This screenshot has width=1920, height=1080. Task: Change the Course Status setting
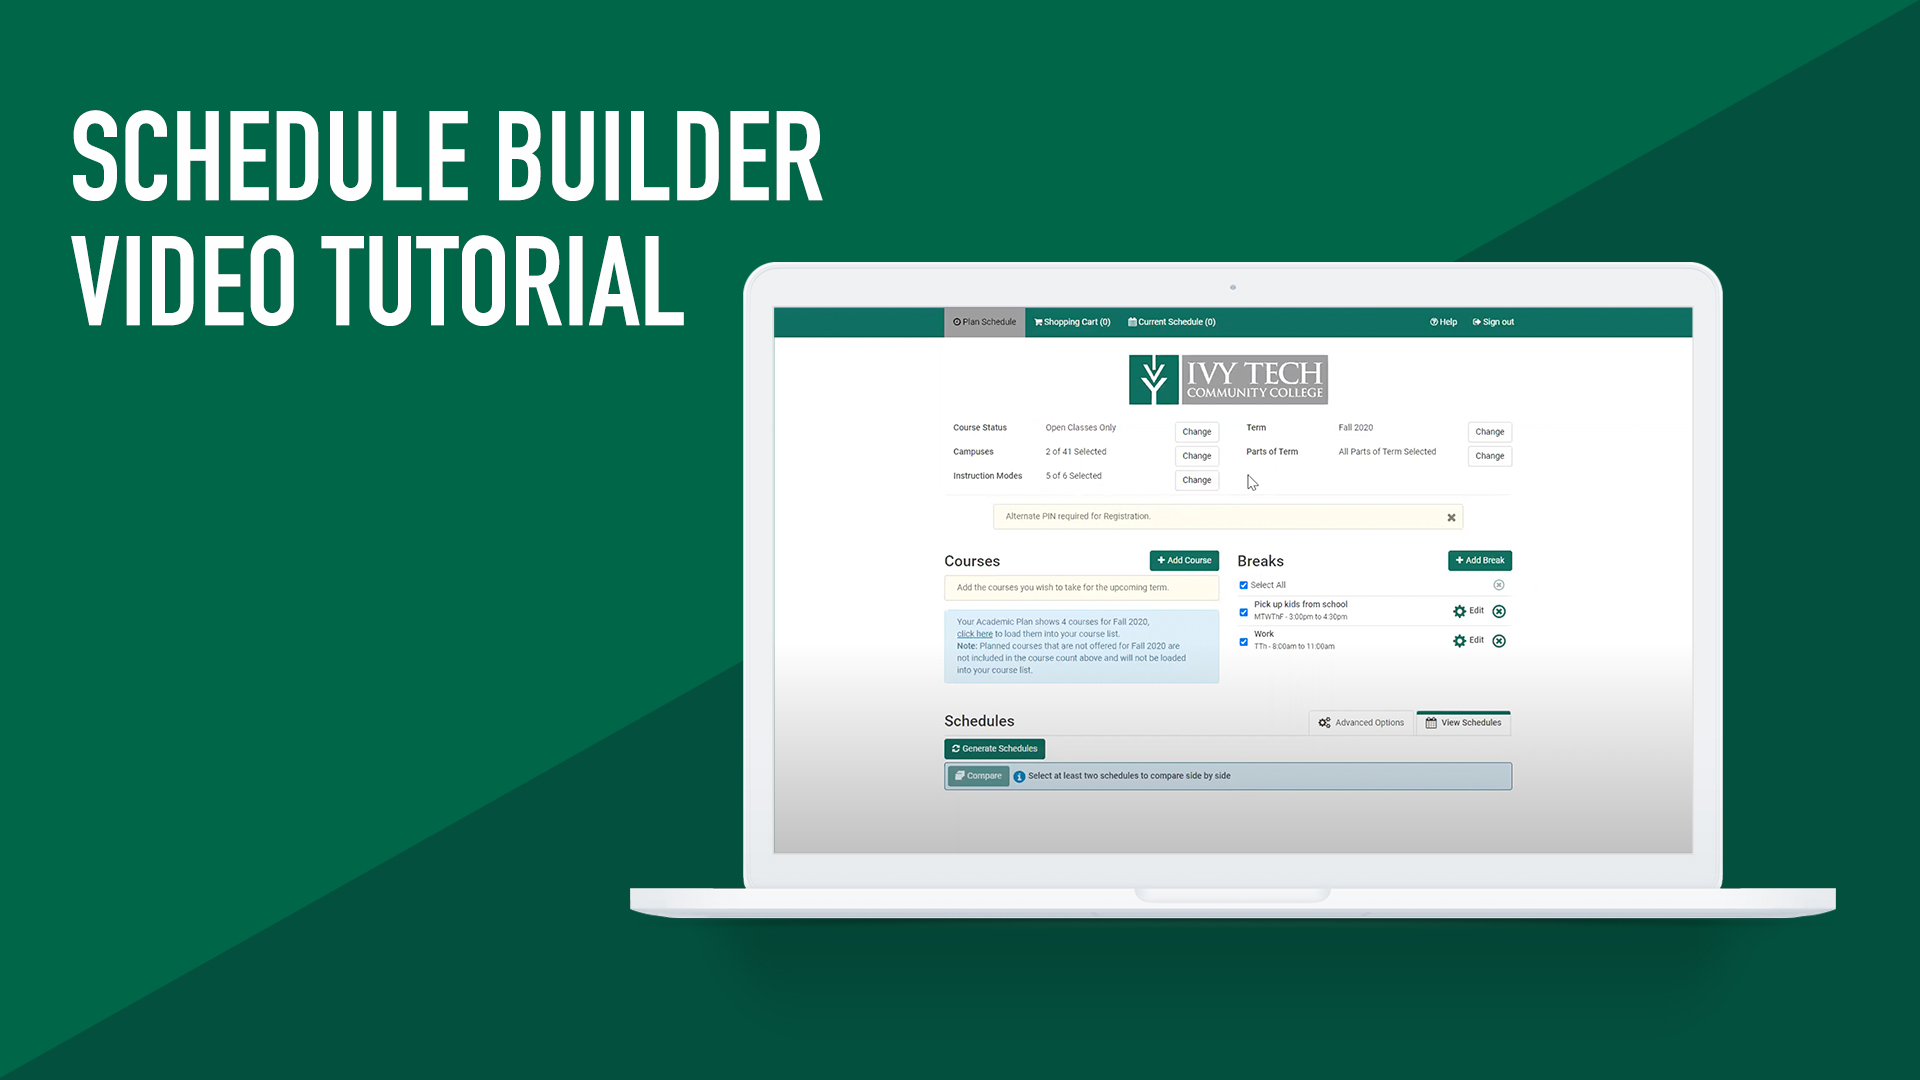[1195, 431]
